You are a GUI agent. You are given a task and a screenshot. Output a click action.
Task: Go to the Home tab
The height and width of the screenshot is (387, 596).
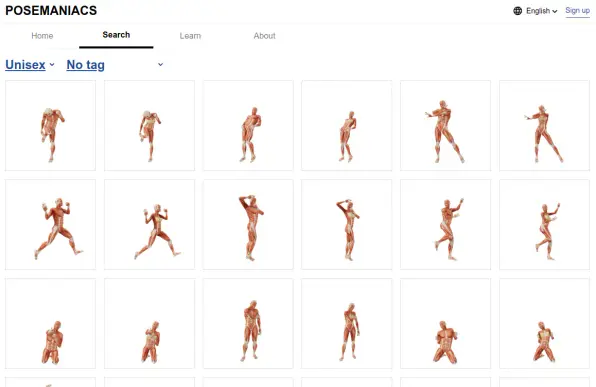(42, 36)
